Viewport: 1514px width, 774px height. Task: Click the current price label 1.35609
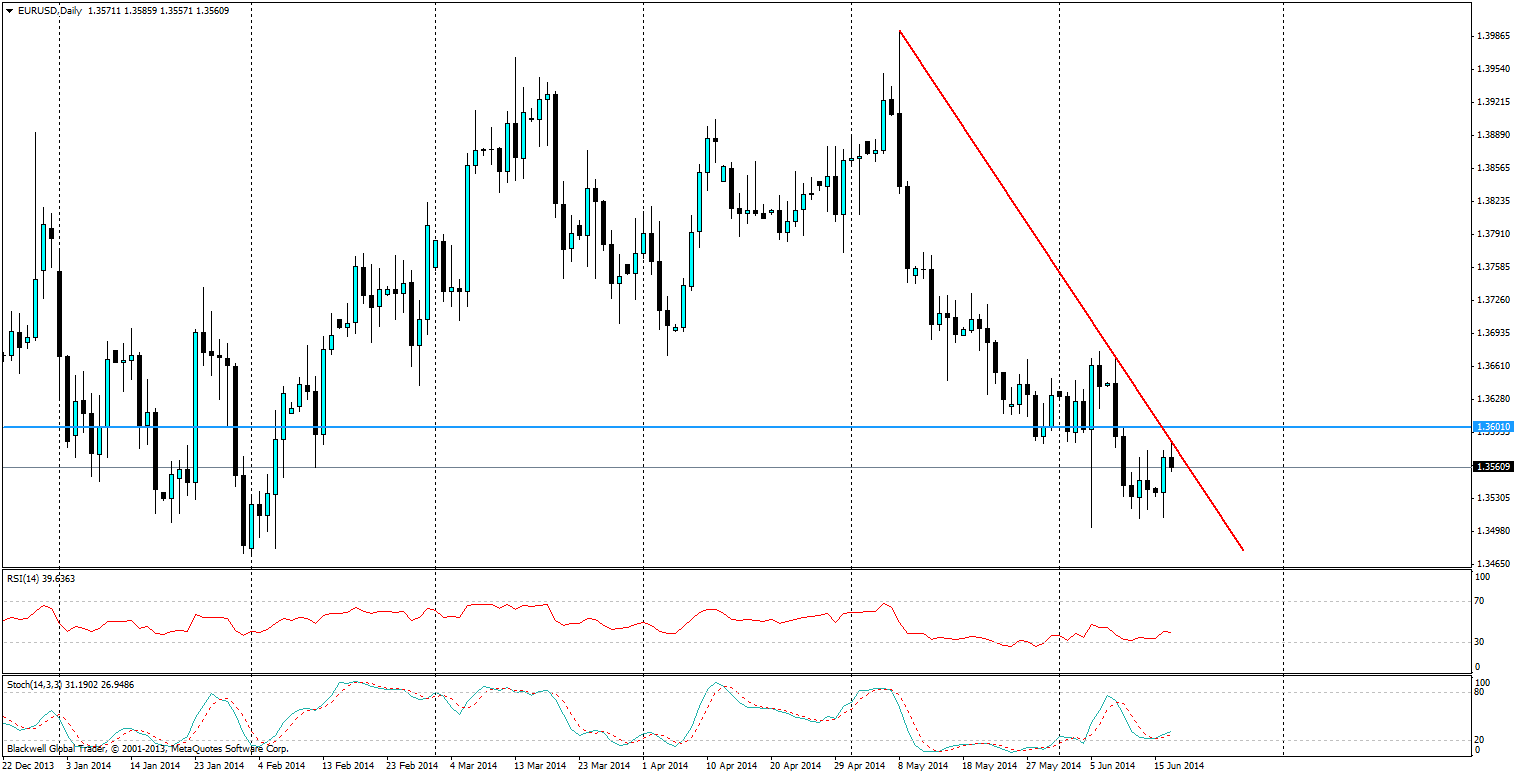pos(1494,466)
